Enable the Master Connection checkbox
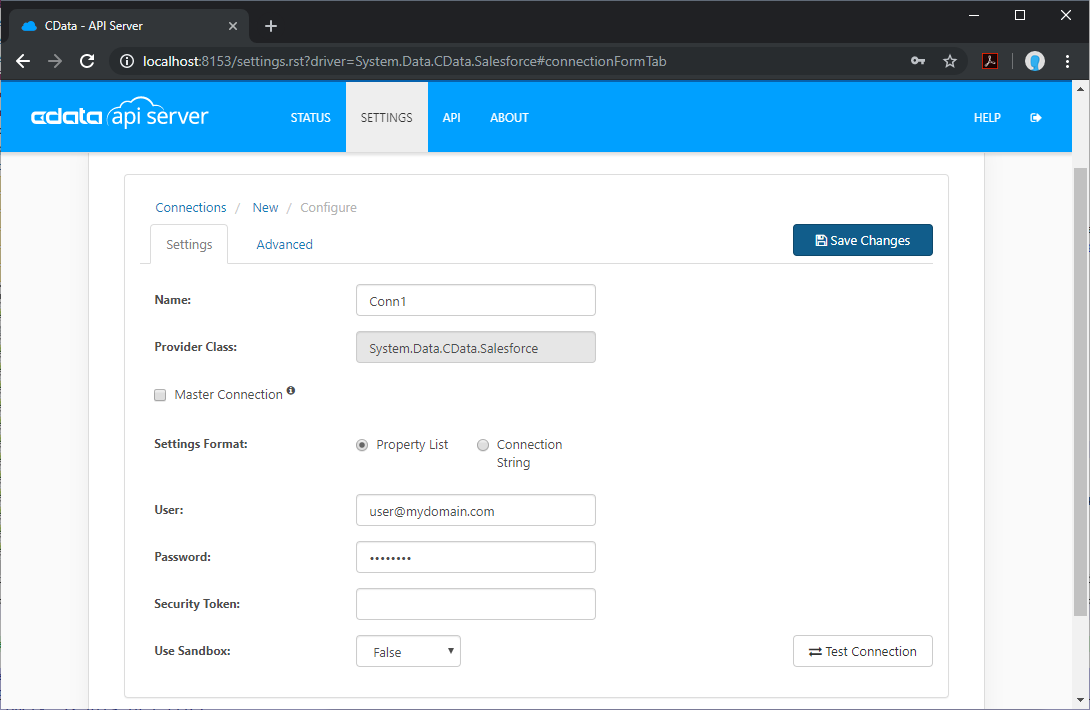The image size is (1090, 710). click(x=160, y=395)
